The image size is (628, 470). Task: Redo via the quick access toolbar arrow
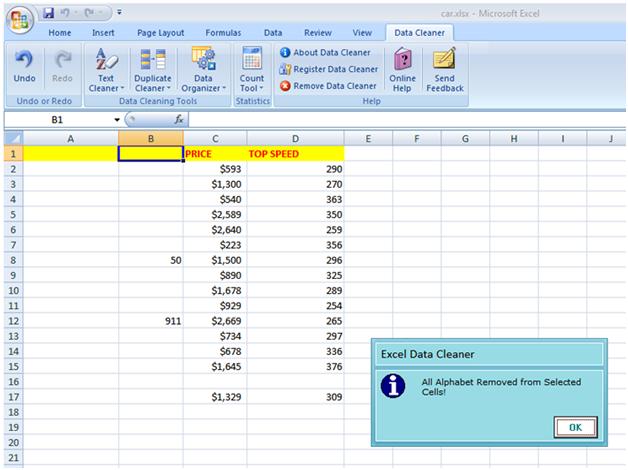point(89,13)
